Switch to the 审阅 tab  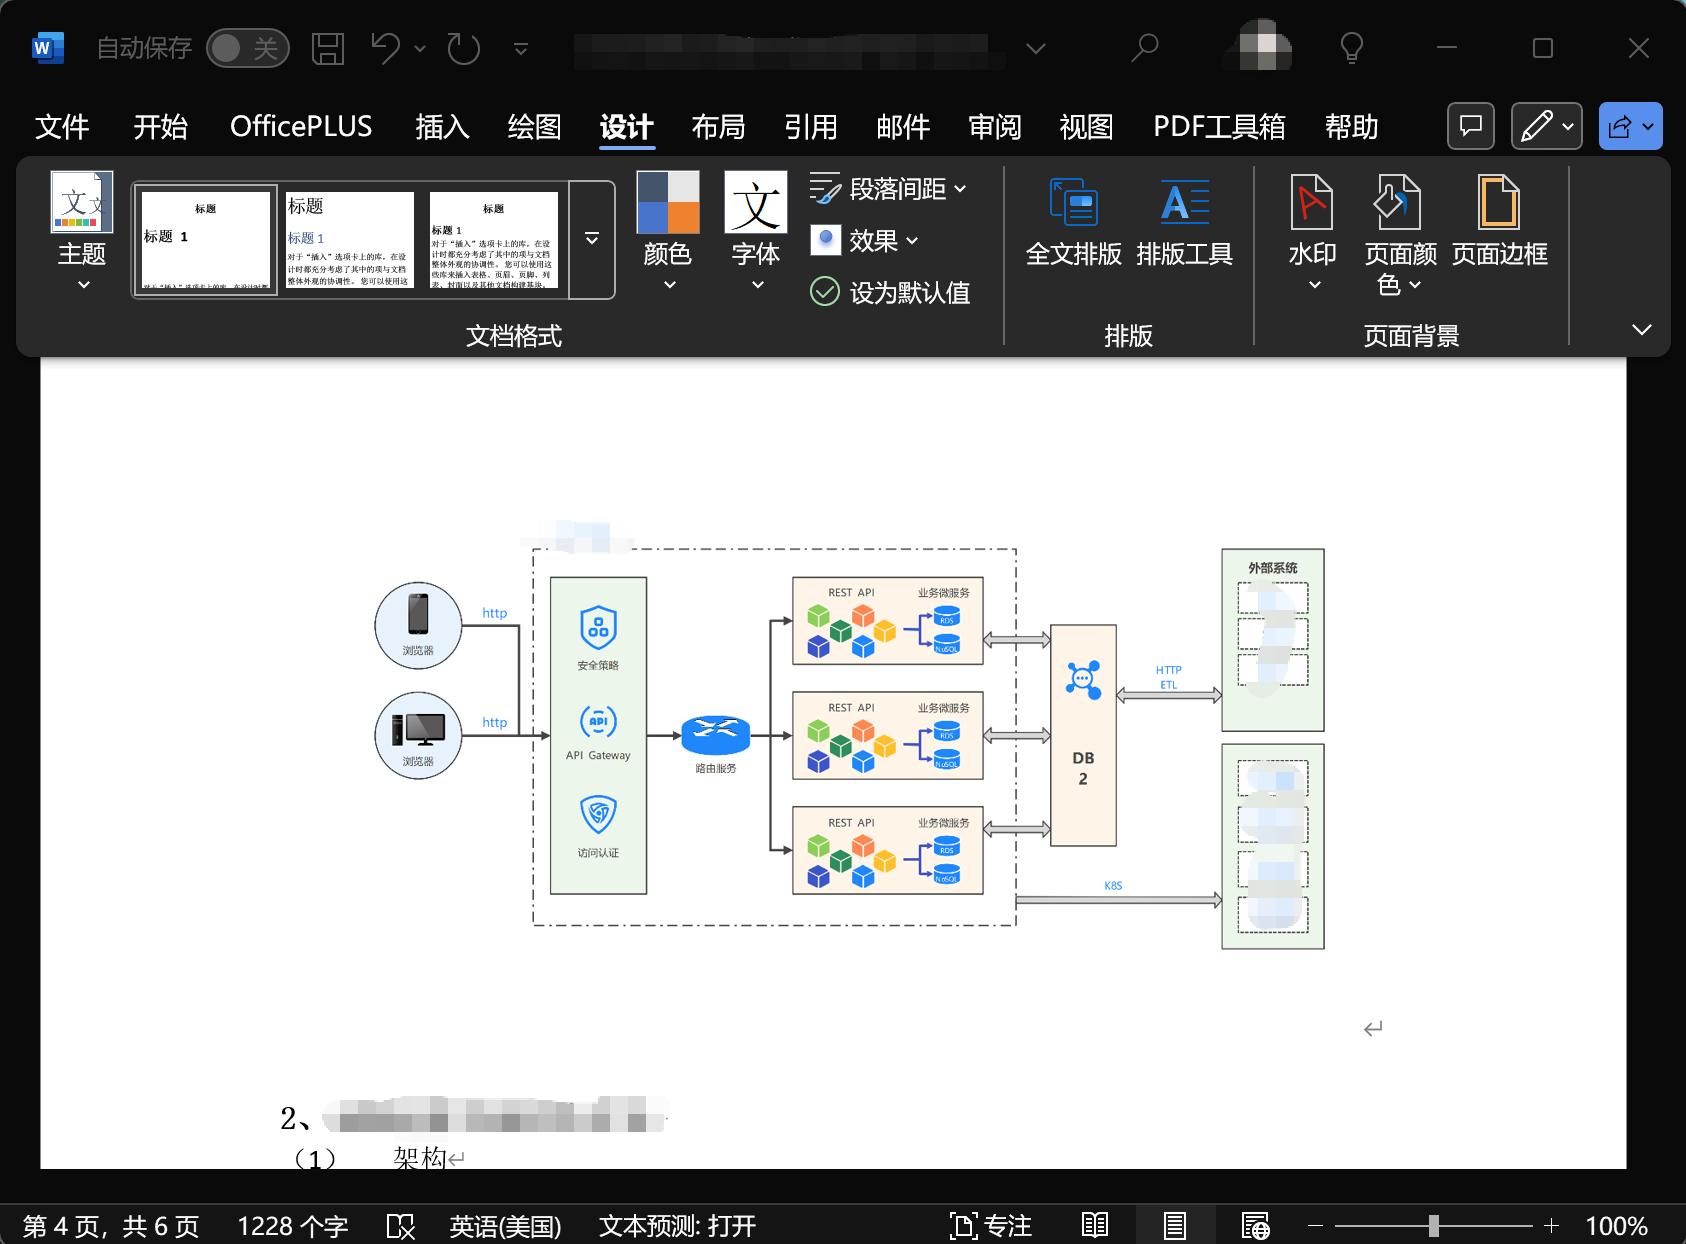[x=995, y=127]
